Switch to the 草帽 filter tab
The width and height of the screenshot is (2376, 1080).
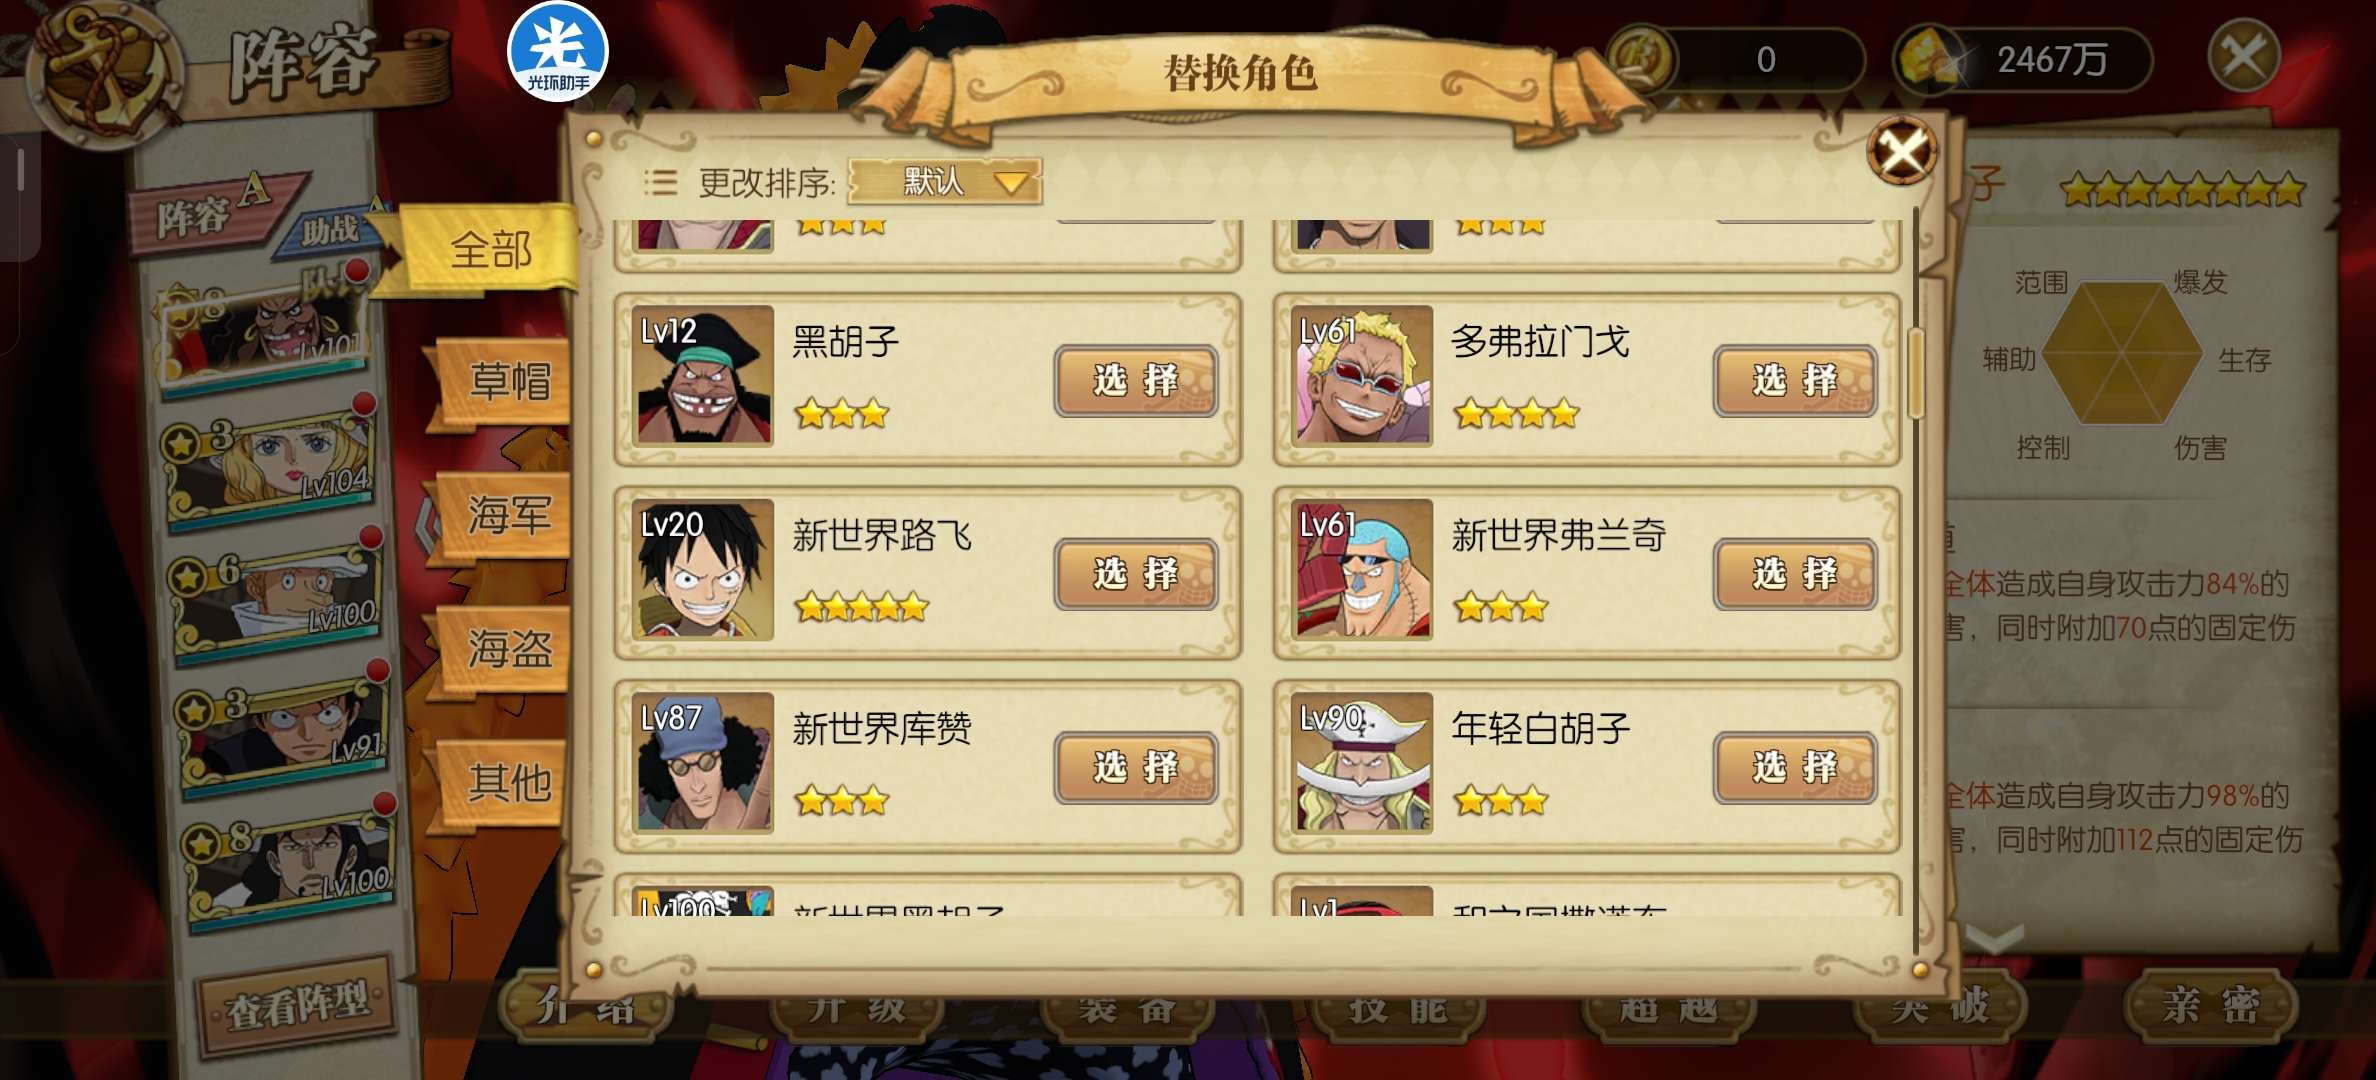click(x=508, y=382)
